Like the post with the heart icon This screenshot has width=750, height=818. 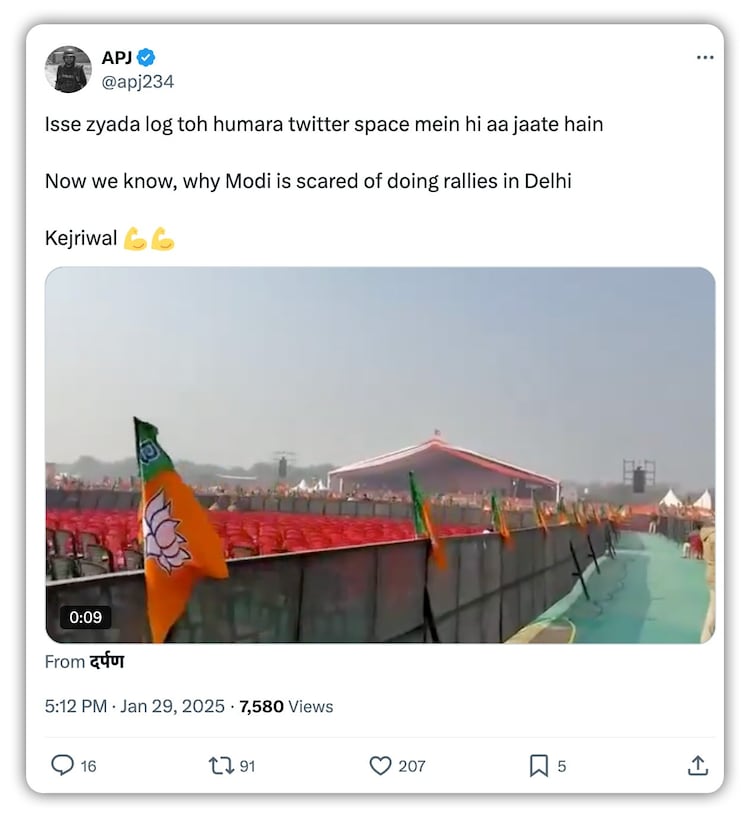tap(380, 765)
